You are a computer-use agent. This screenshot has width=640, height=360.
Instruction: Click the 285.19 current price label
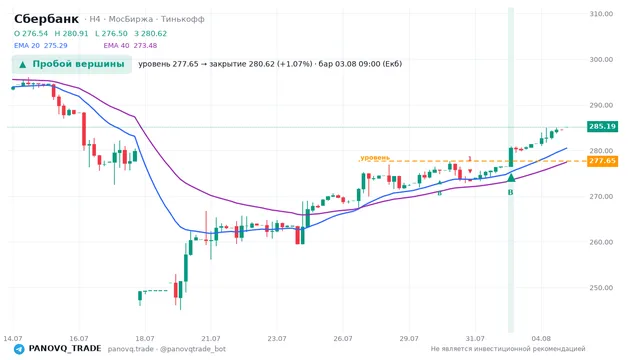point(602,126)
